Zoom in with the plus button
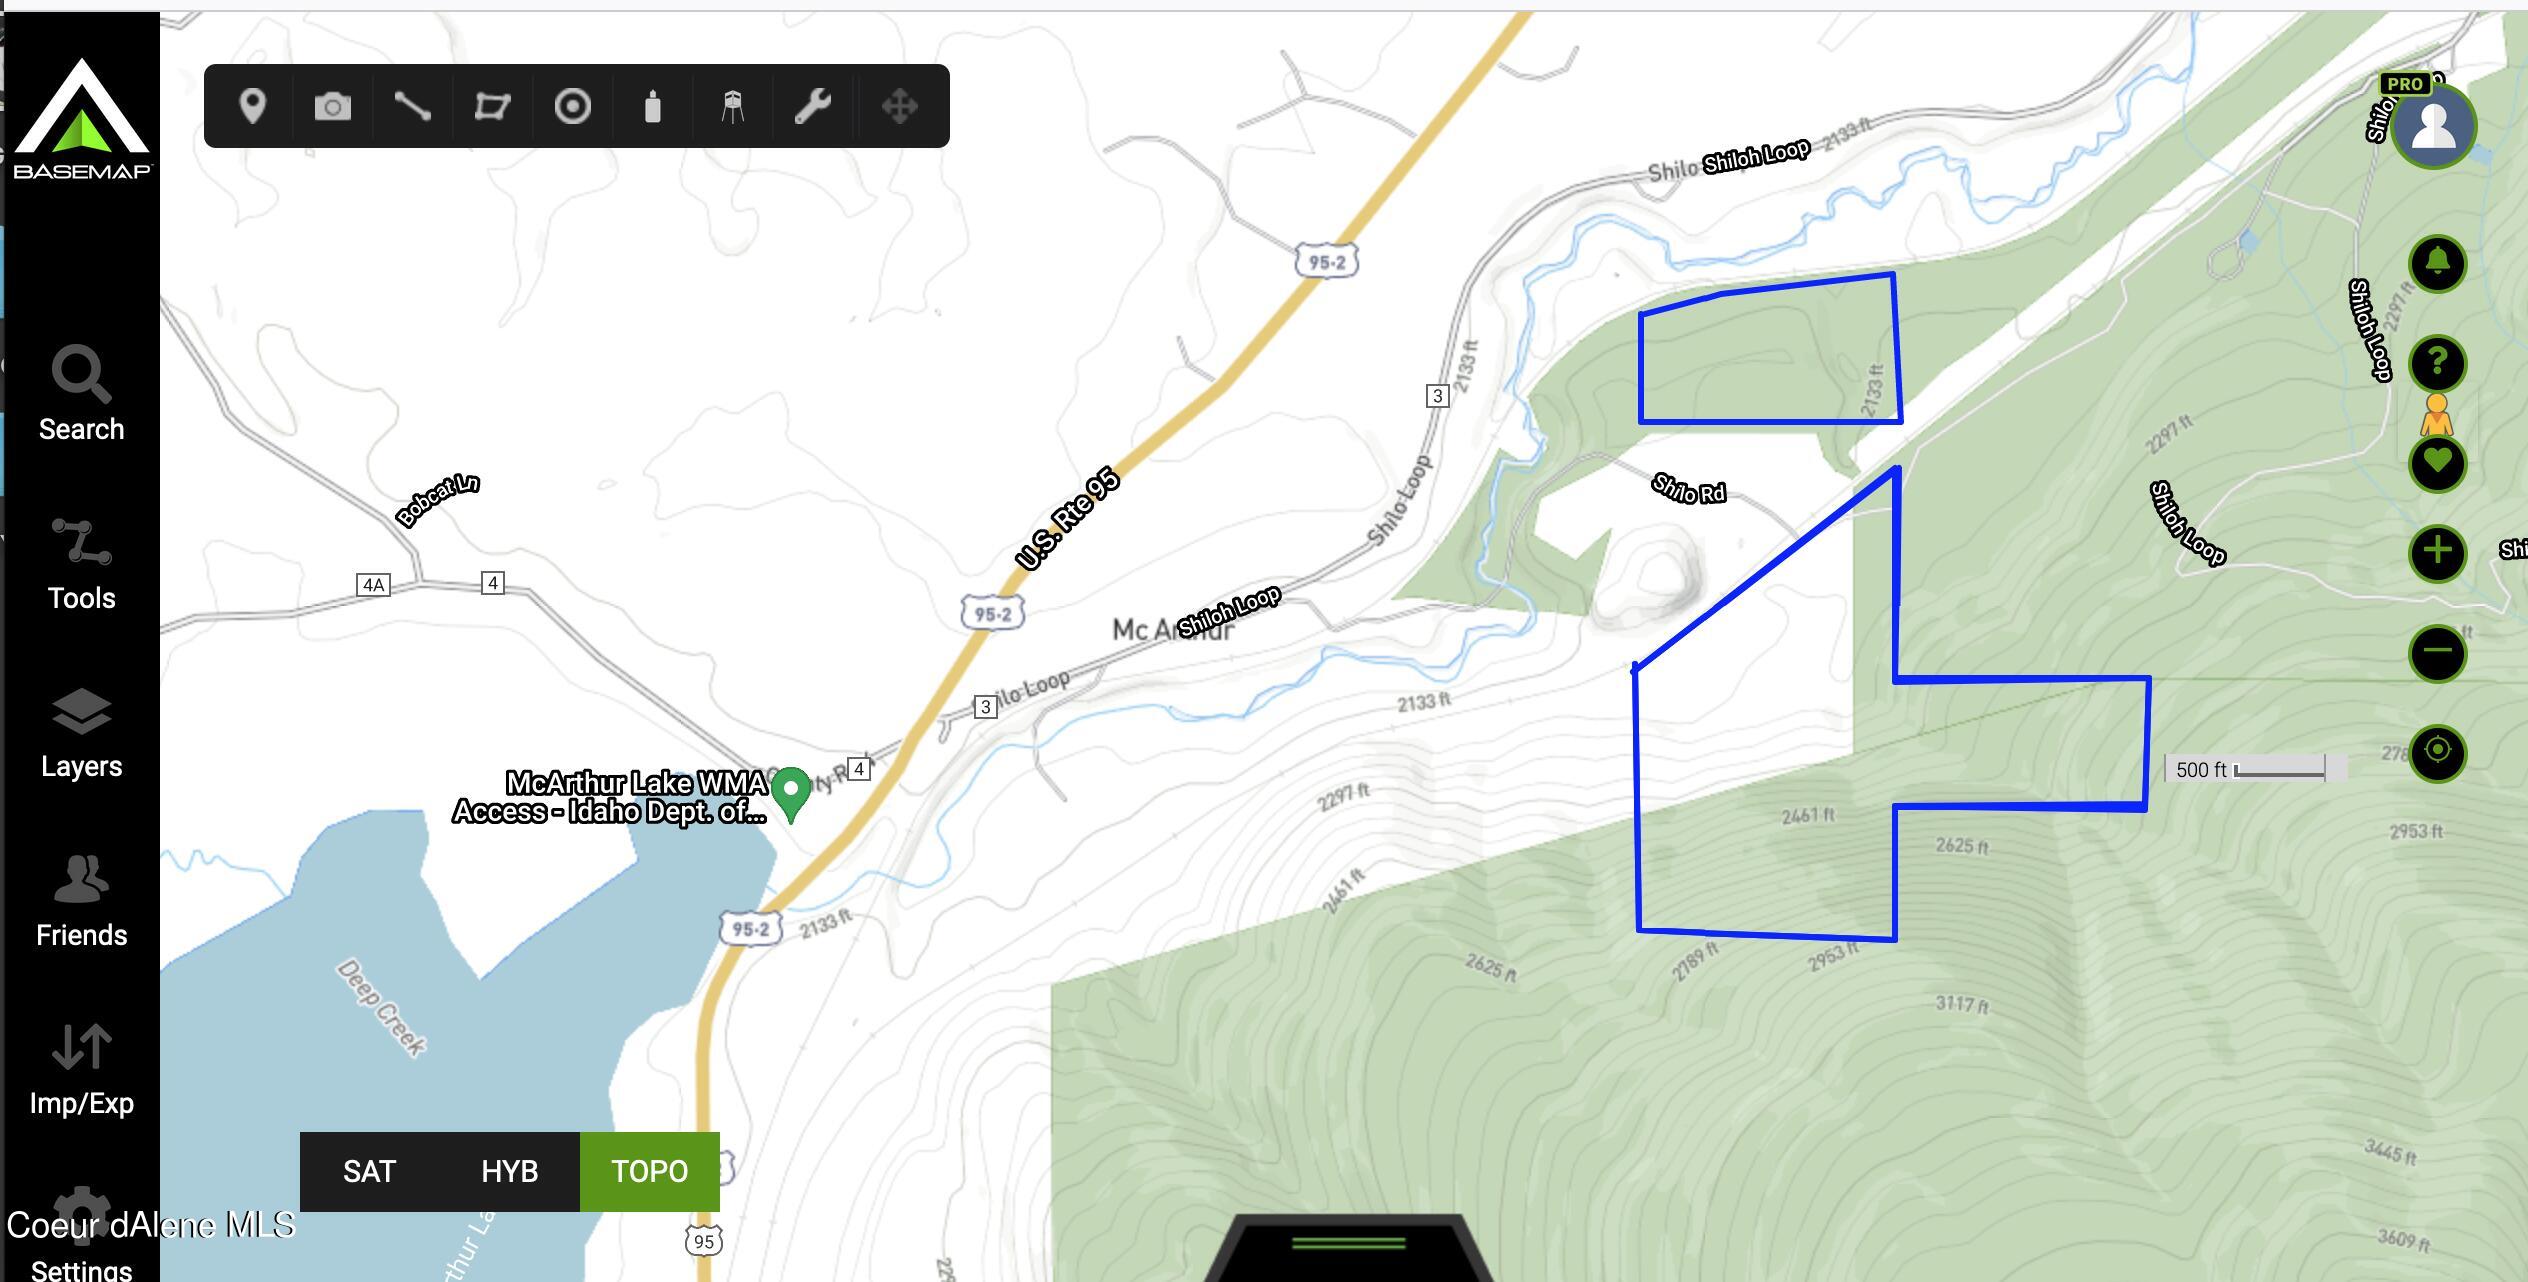 [2438, 553]
